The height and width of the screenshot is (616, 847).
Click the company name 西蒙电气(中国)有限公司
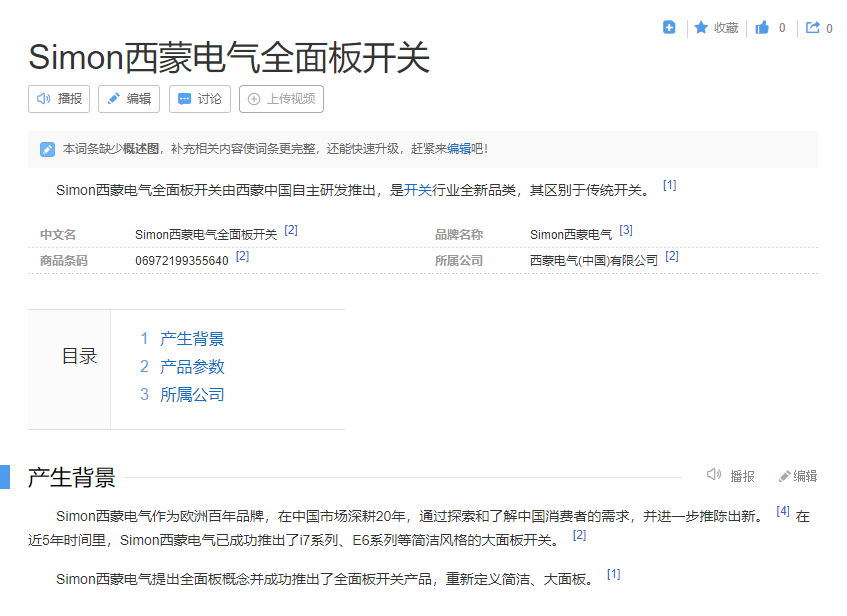[x=594, y=260]
